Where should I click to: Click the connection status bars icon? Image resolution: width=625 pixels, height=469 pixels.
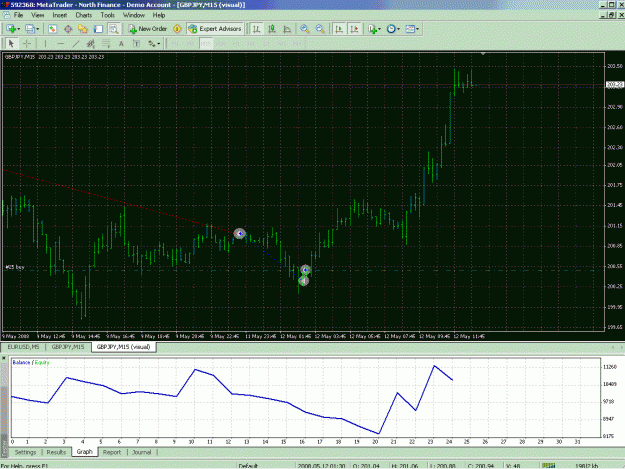(x=549, y=465)
